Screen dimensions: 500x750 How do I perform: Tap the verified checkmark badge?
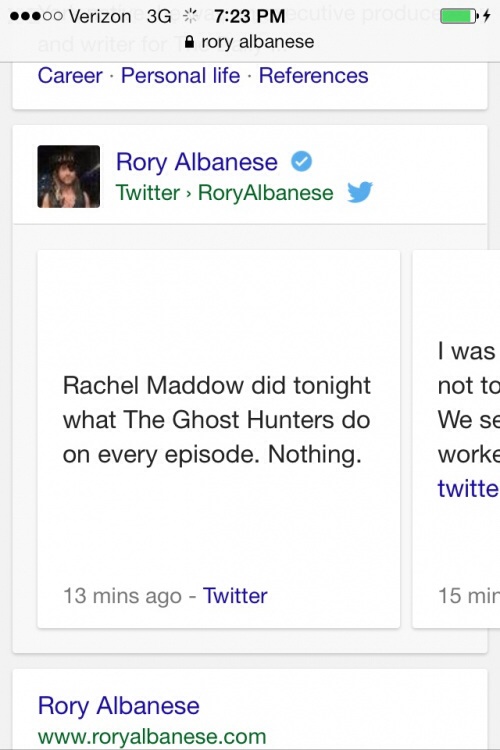[301, 161]
